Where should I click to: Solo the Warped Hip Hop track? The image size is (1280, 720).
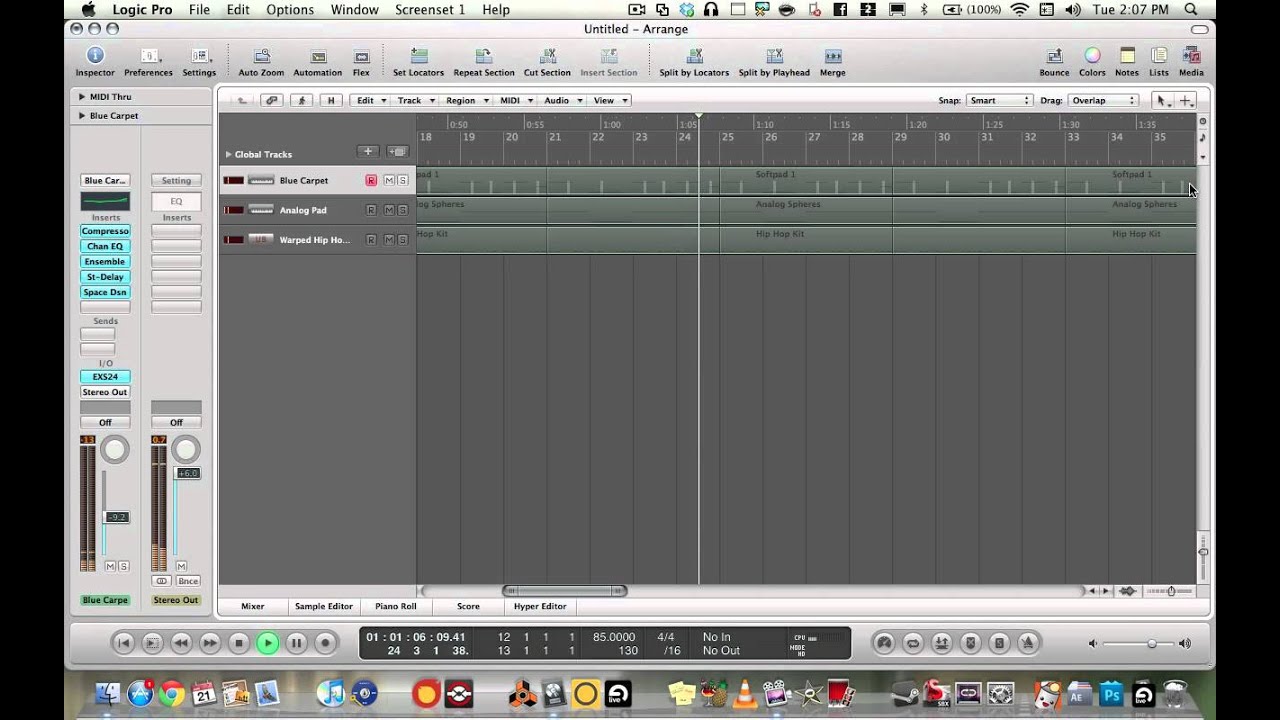coord(402,240)
